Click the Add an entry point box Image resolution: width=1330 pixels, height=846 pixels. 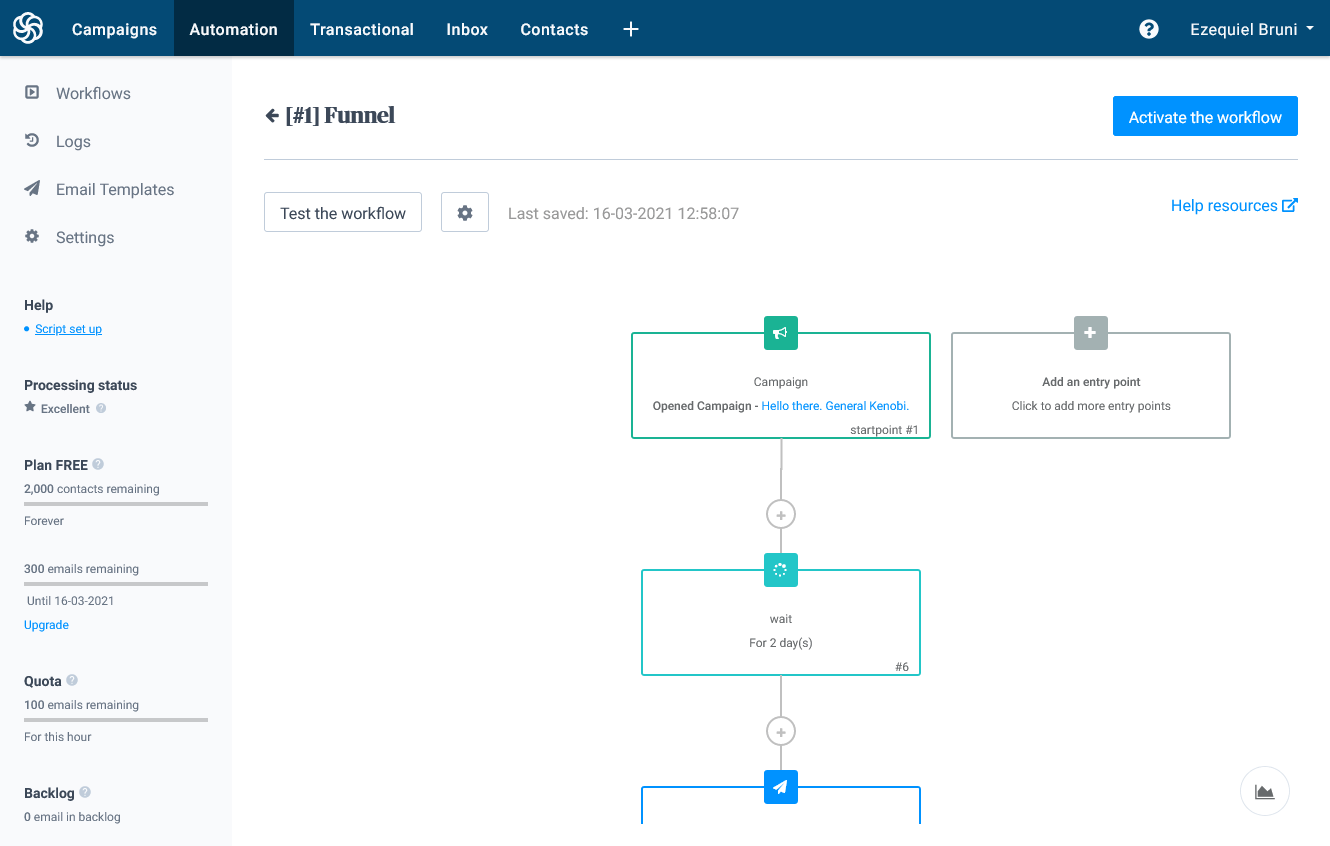tap(1091, 385)
